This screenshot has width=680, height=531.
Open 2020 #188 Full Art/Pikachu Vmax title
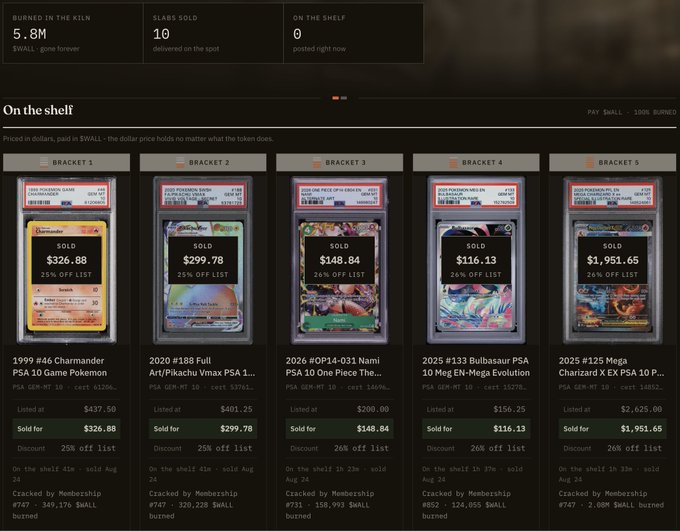click(x=202, y=367)
